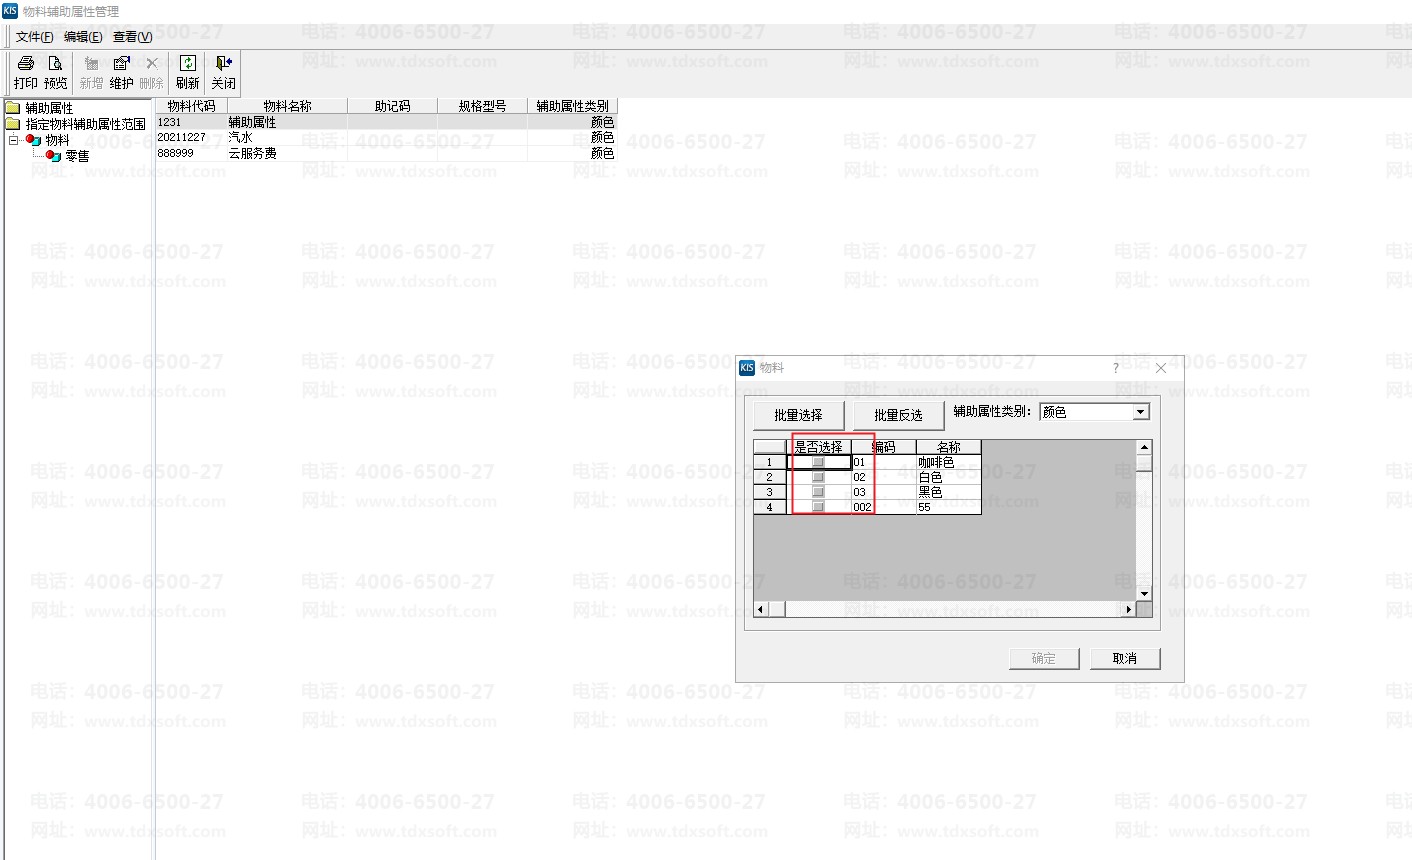1412x860 pixels.
Task: Click the 助记码 column header
Action: 393,106
